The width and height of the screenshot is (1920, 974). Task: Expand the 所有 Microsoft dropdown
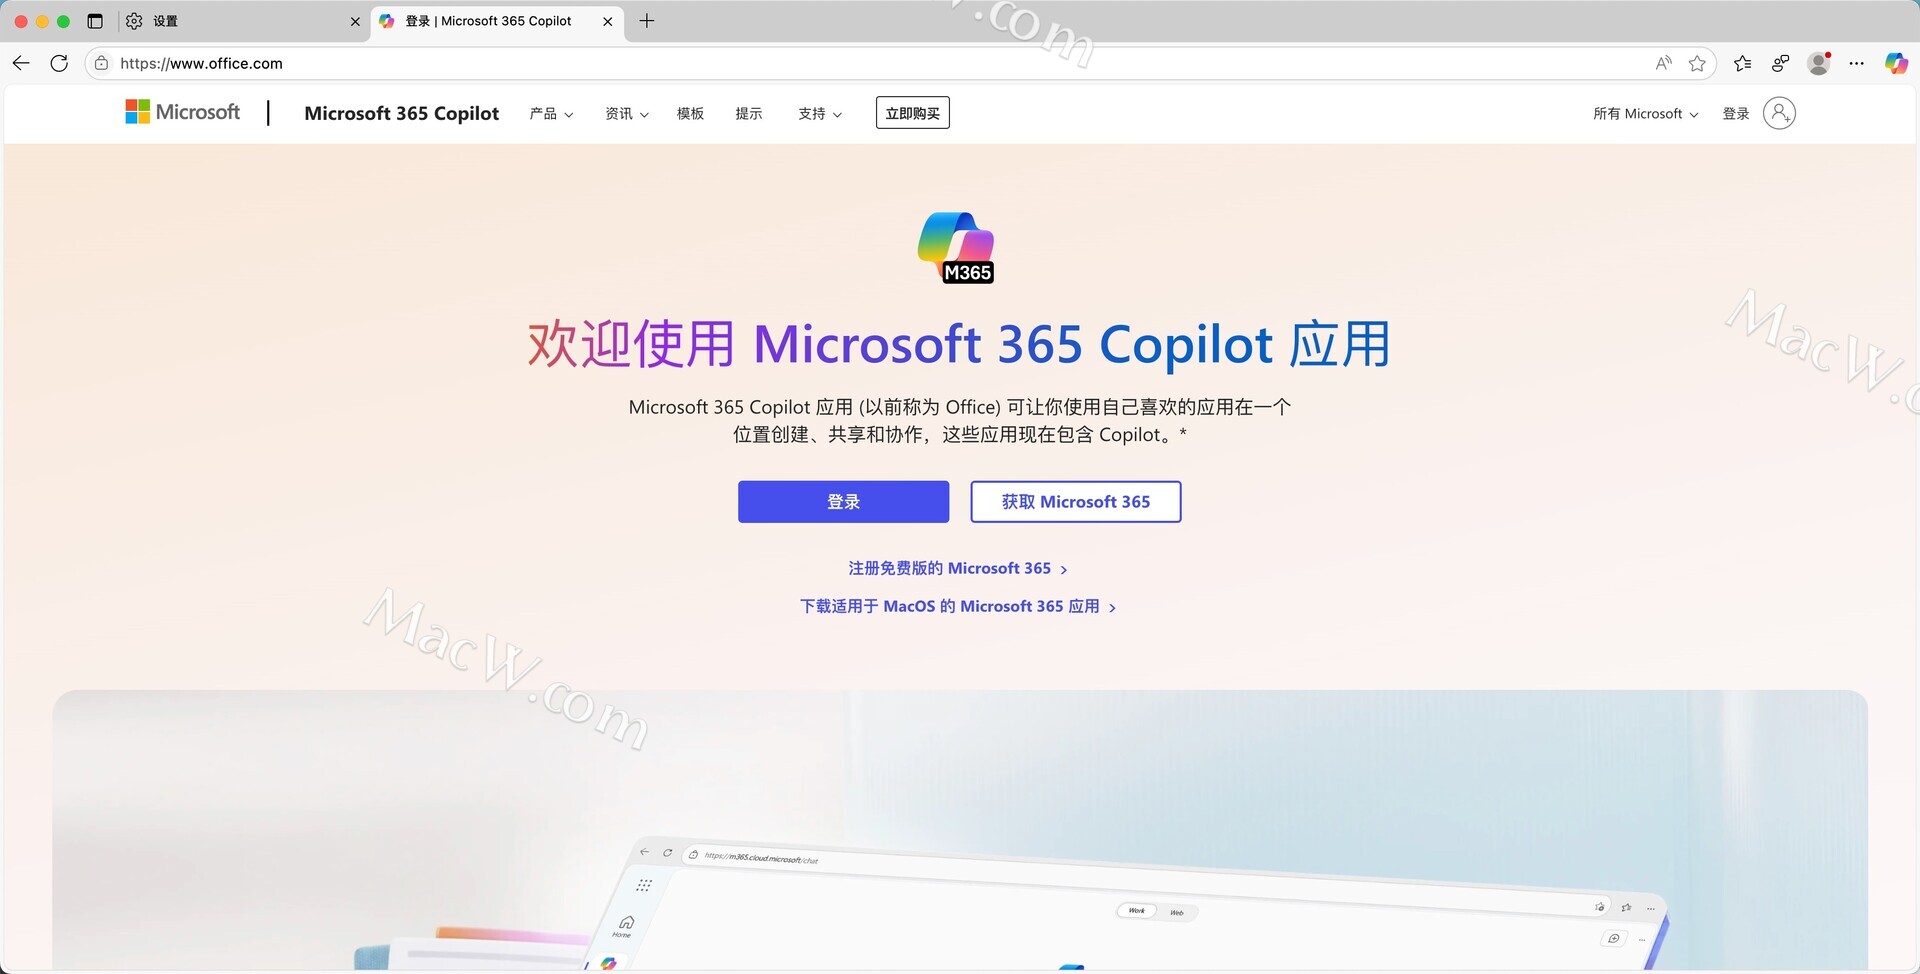click(1645, 114)
